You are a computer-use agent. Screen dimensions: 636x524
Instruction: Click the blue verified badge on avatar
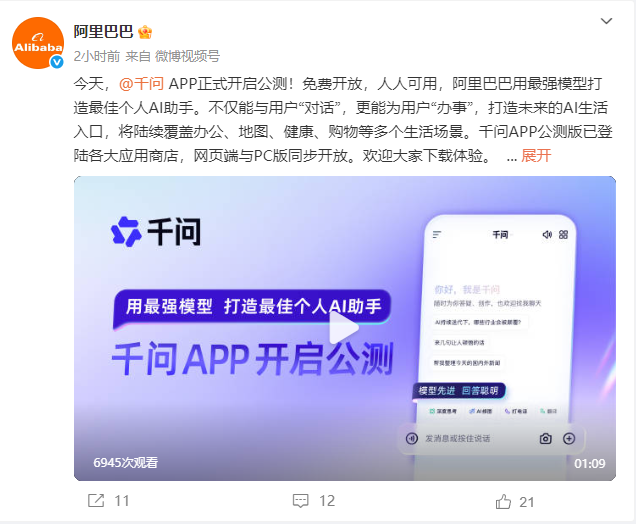pyautogui.click(x=56, y=62)
